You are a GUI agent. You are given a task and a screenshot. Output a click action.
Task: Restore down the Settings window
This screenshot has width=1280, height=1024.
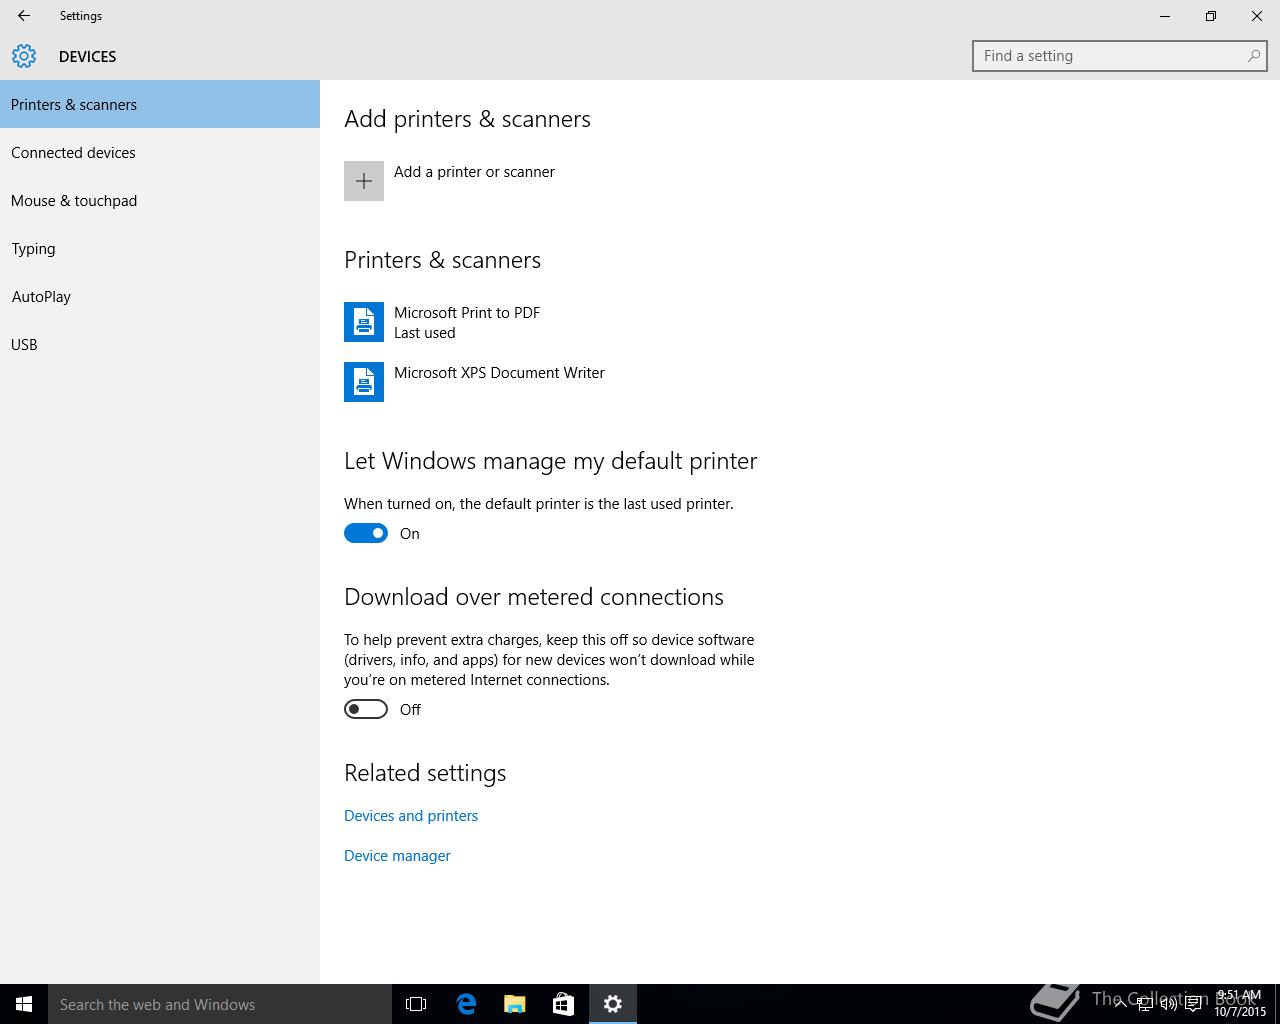[x=1211, y=16]
